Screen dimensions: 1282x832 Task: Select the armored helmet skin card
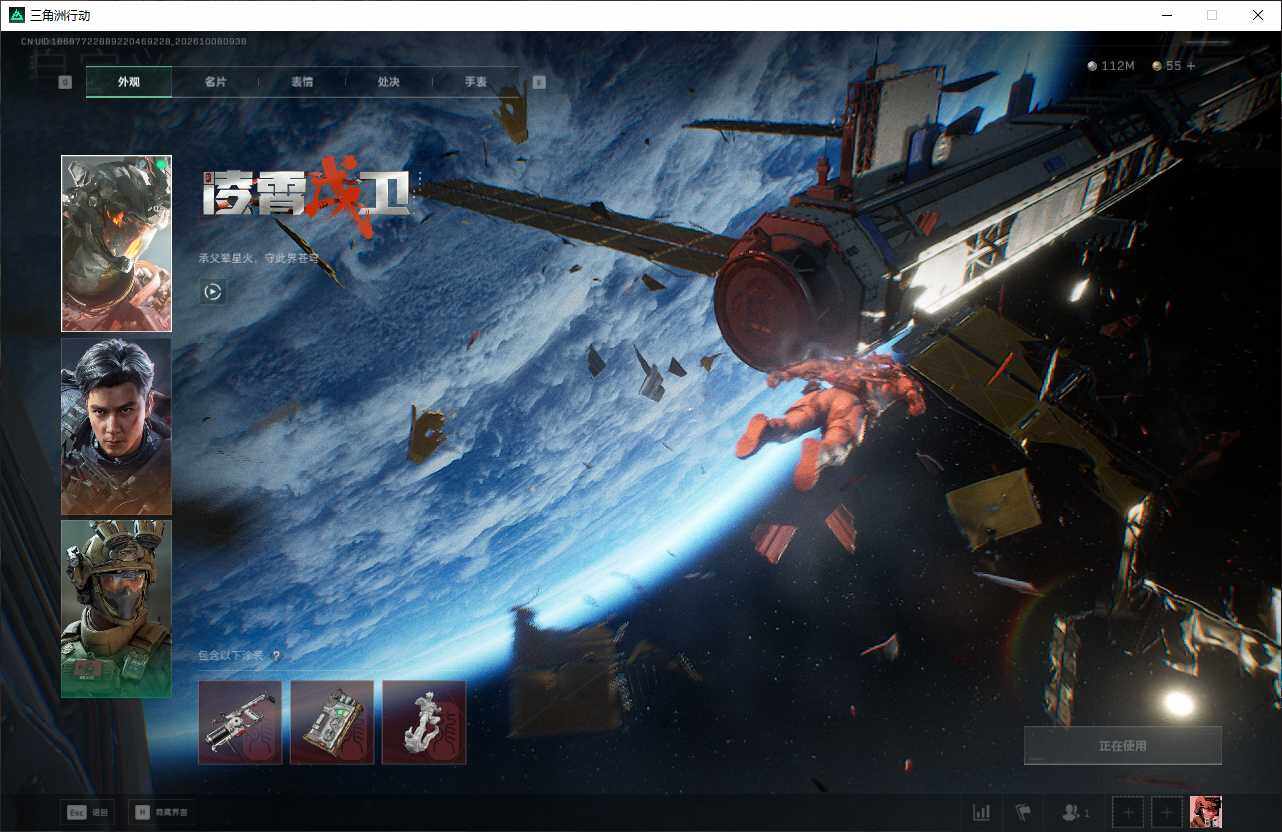pos(116,243)
